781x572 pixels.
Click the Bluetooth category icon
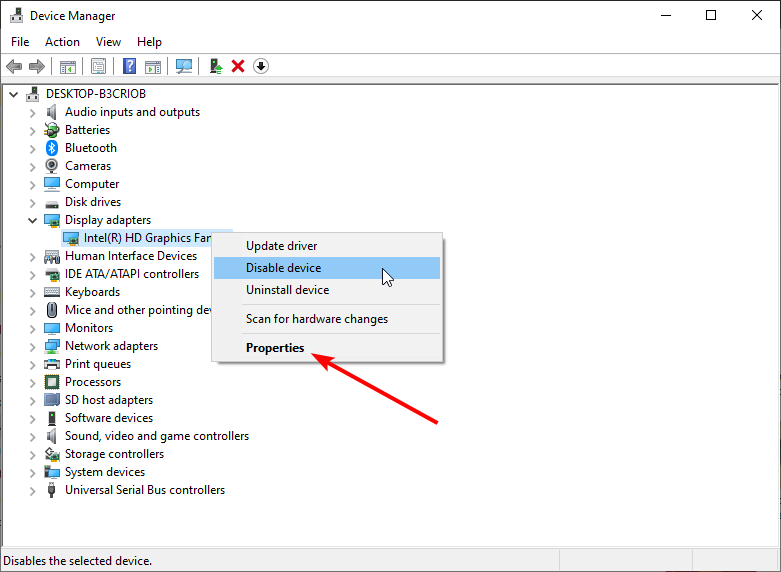(x=52, y=148)
